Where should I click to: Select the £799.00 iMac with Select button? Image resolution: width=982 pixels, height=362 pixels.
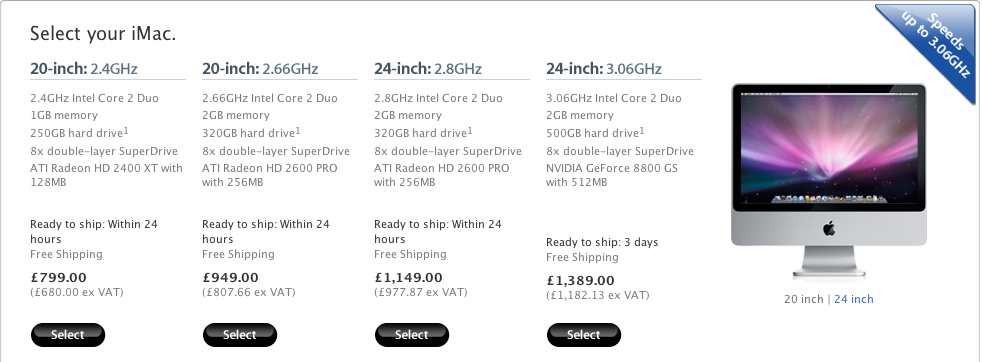click(x=68, y=335)
